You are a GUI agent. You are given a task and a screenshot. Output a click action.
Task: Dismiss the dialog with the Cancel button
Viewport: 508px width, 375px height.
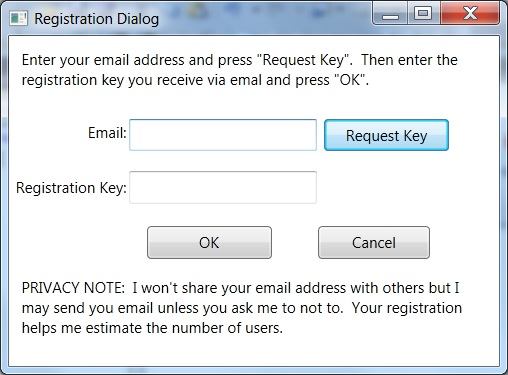(374, 243)
